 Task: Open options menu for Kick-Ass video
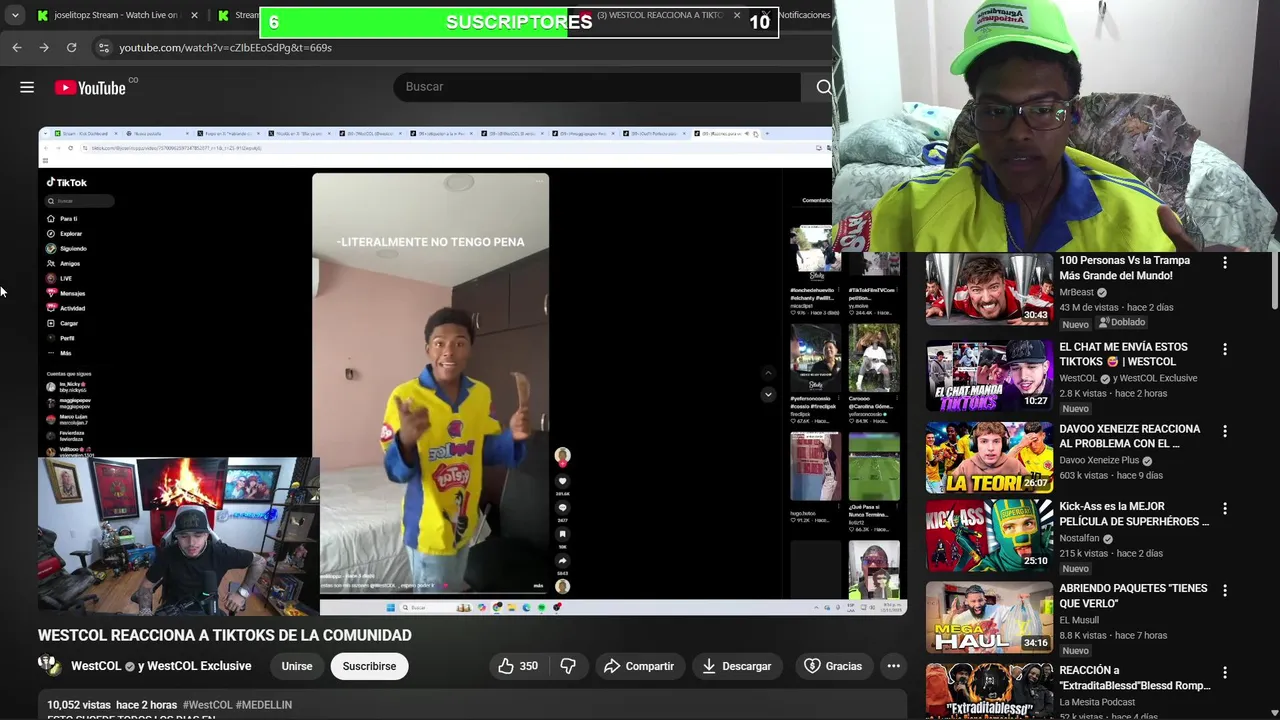[1225, 509]
